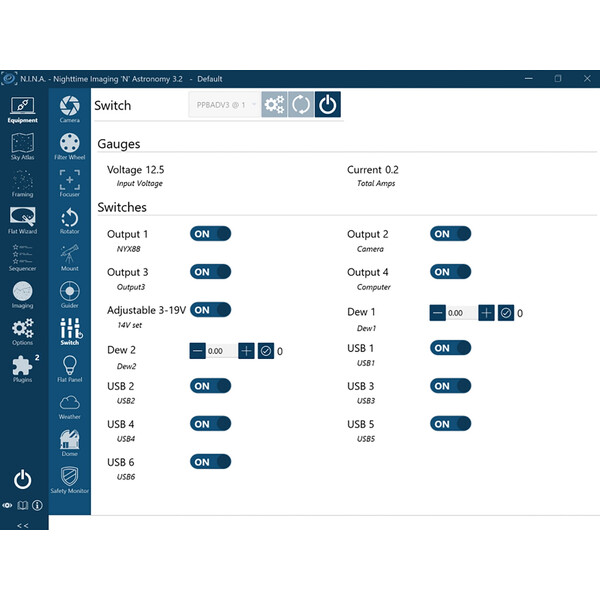Select the Weather equipment tab
The width and height of the screenshot is (600, 600).
point(70,406)
